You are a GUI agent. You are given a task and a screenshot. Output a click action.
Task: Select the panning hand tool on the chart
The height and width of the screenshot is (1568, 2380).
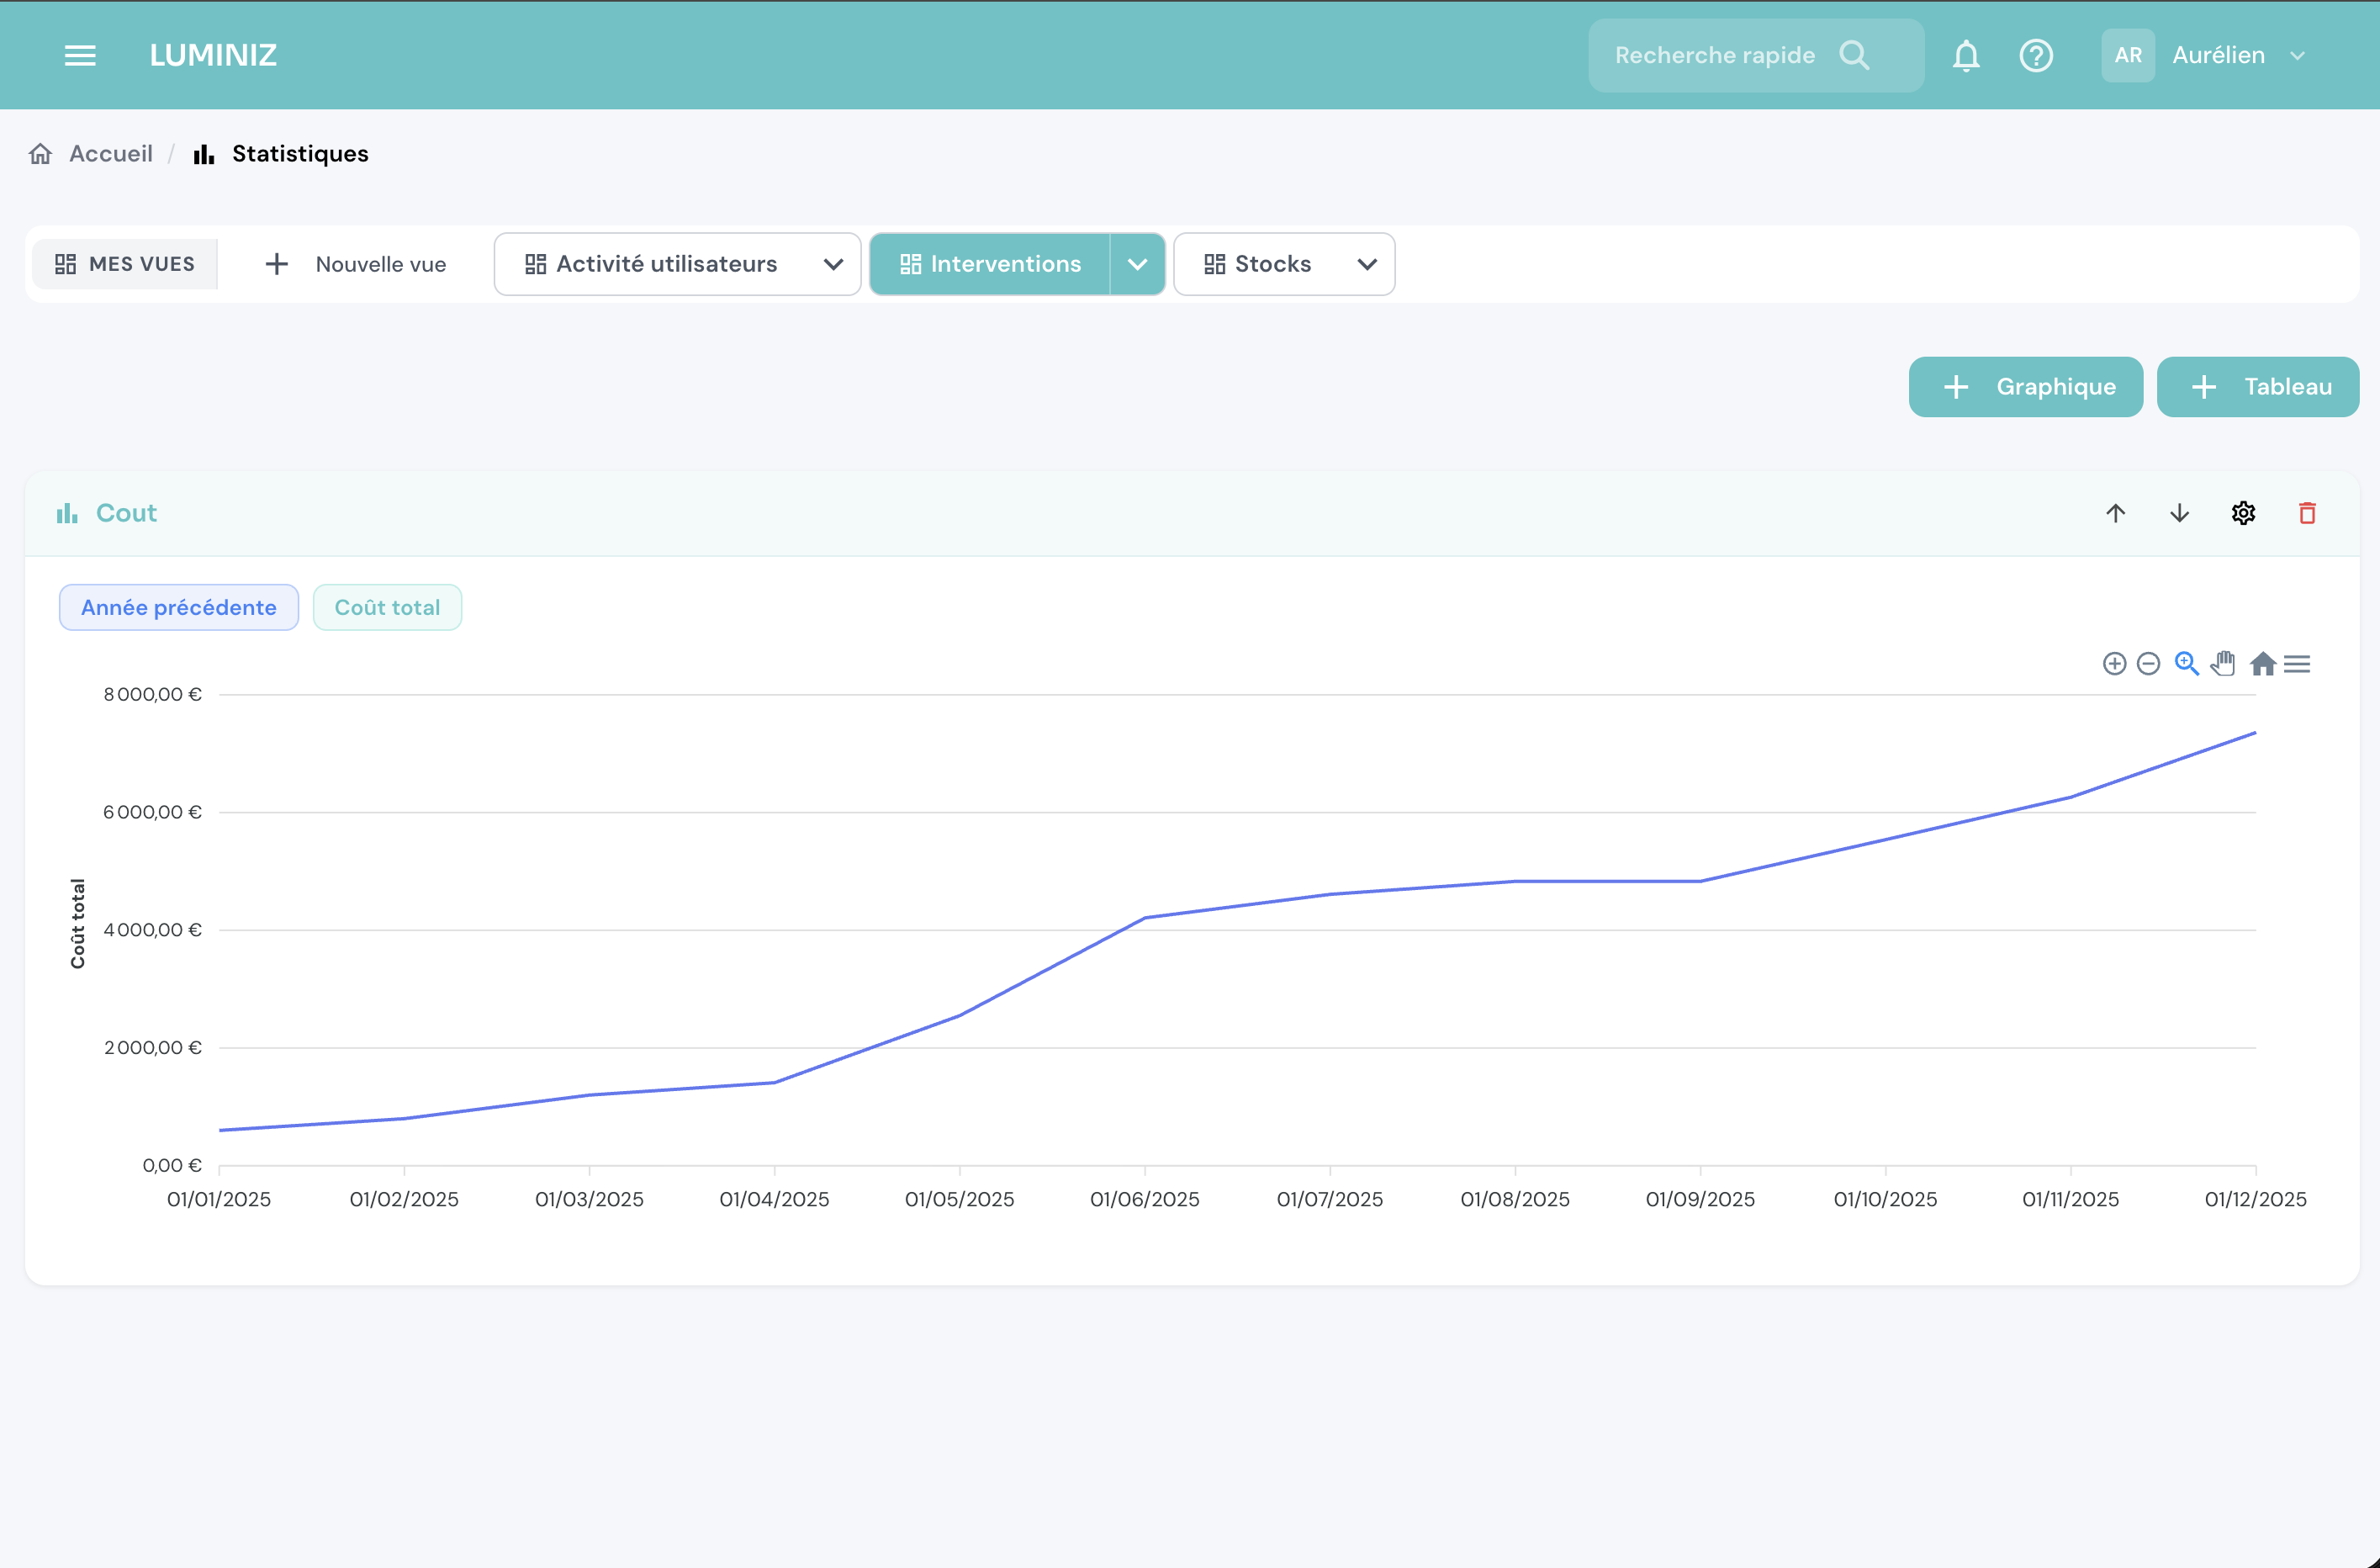point(2224,664)
